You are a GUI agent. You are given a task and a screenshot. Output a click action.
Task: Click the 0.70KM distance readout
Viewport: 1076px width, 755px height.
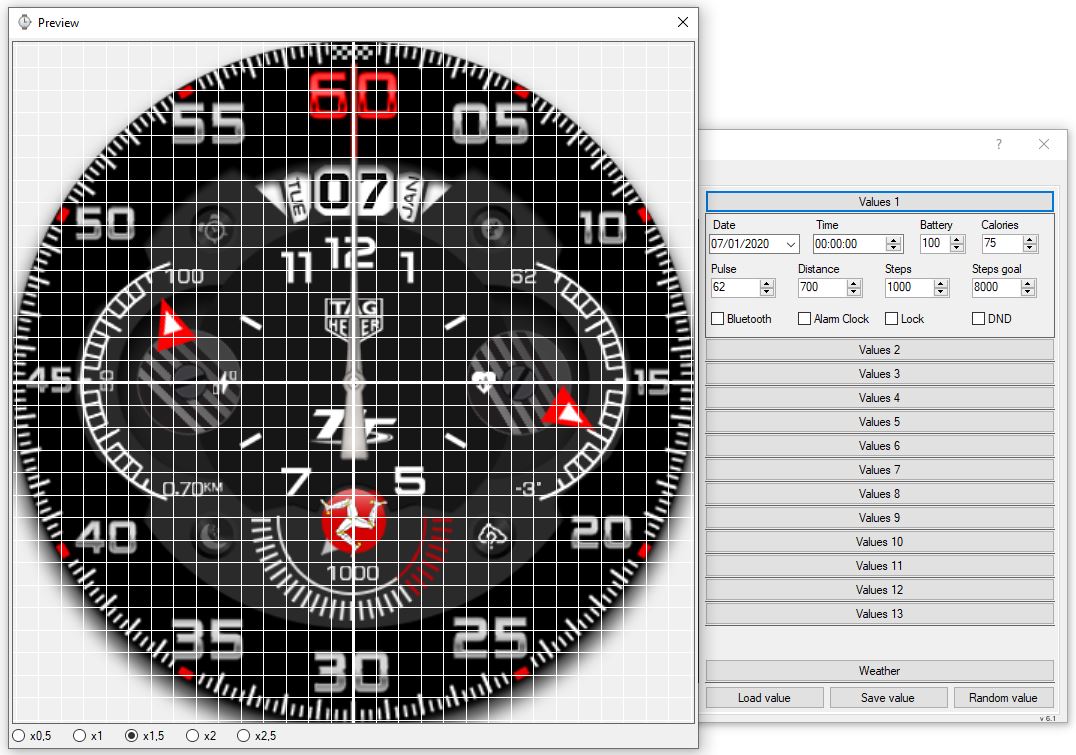[192, 488]
